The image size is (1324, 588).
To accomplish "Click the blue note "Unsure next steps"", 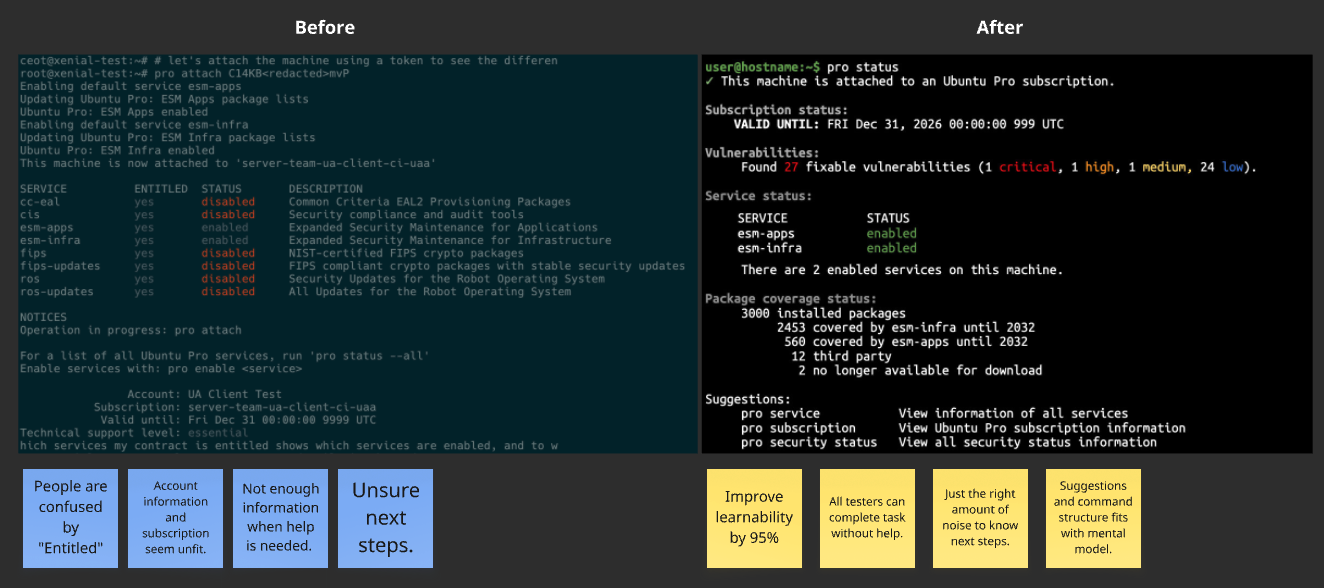I will pyautogui.click(x=386, y=517).
